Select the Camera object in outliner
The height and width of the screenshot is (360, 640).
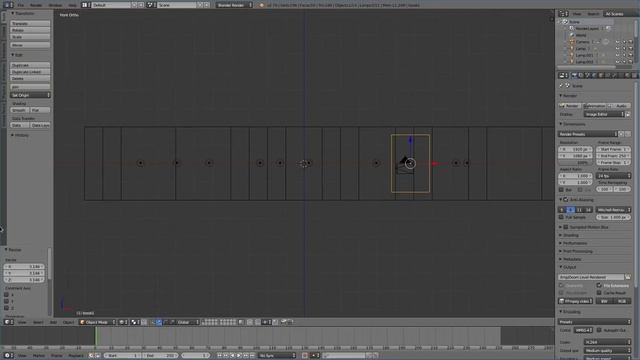582,42
